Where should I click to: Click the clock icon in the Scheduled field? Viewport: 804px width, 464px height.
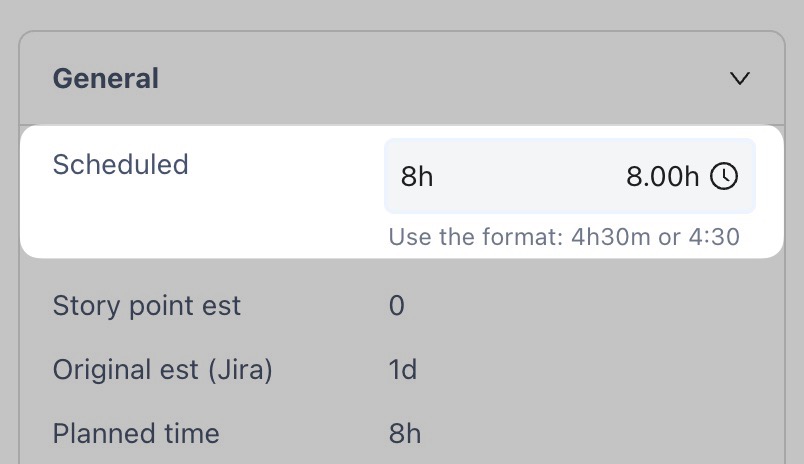(x=724, y=177)
